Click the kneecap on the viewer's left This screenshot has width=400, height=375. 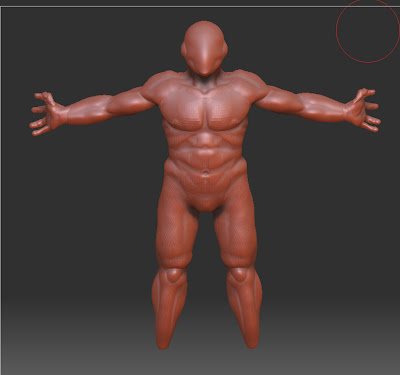pyautogui.click(x=174, y=275)
